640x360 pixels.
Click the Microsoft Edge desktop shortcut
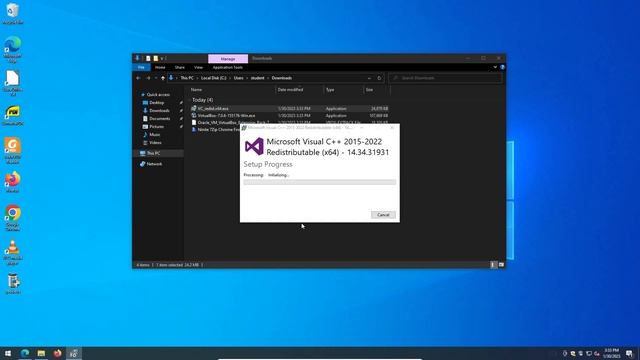[13, 50]
